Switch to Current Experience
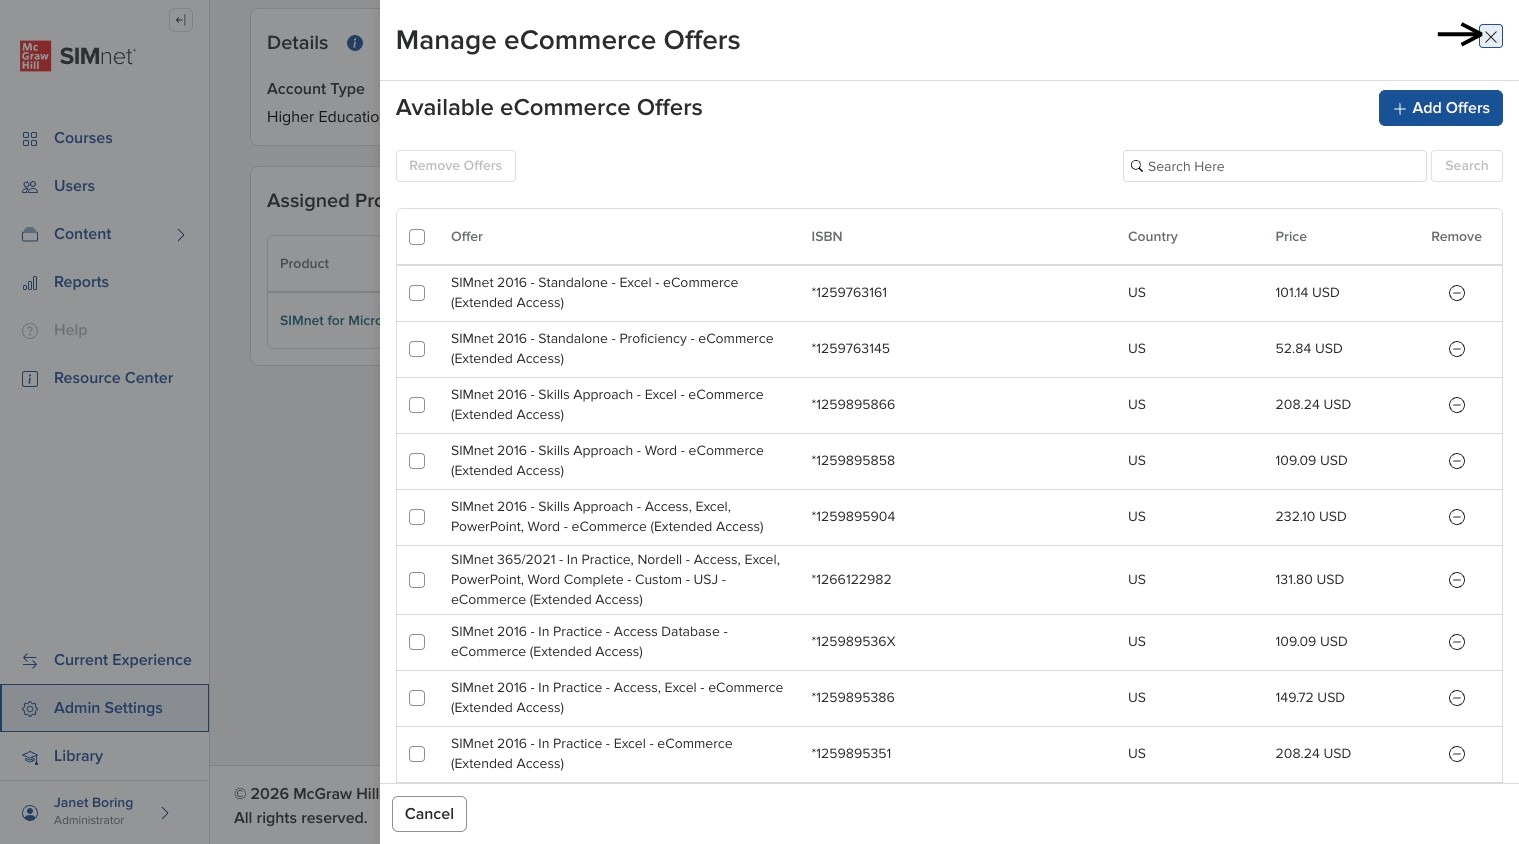The width and height of the screenshot is (1519, 844). click(x=122, y=660)
